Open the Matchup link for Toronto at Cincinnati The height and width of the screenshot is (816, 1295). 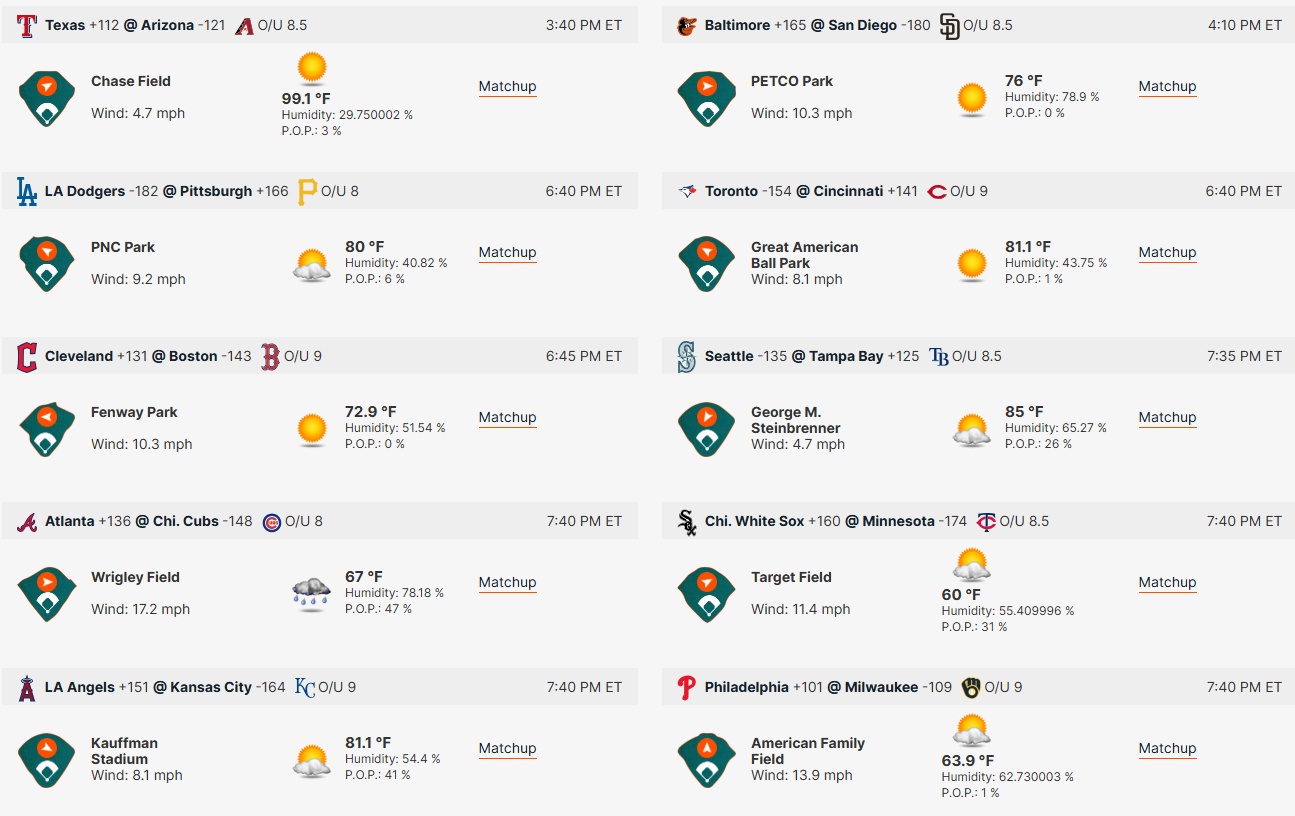click(x=1168, y=253)
